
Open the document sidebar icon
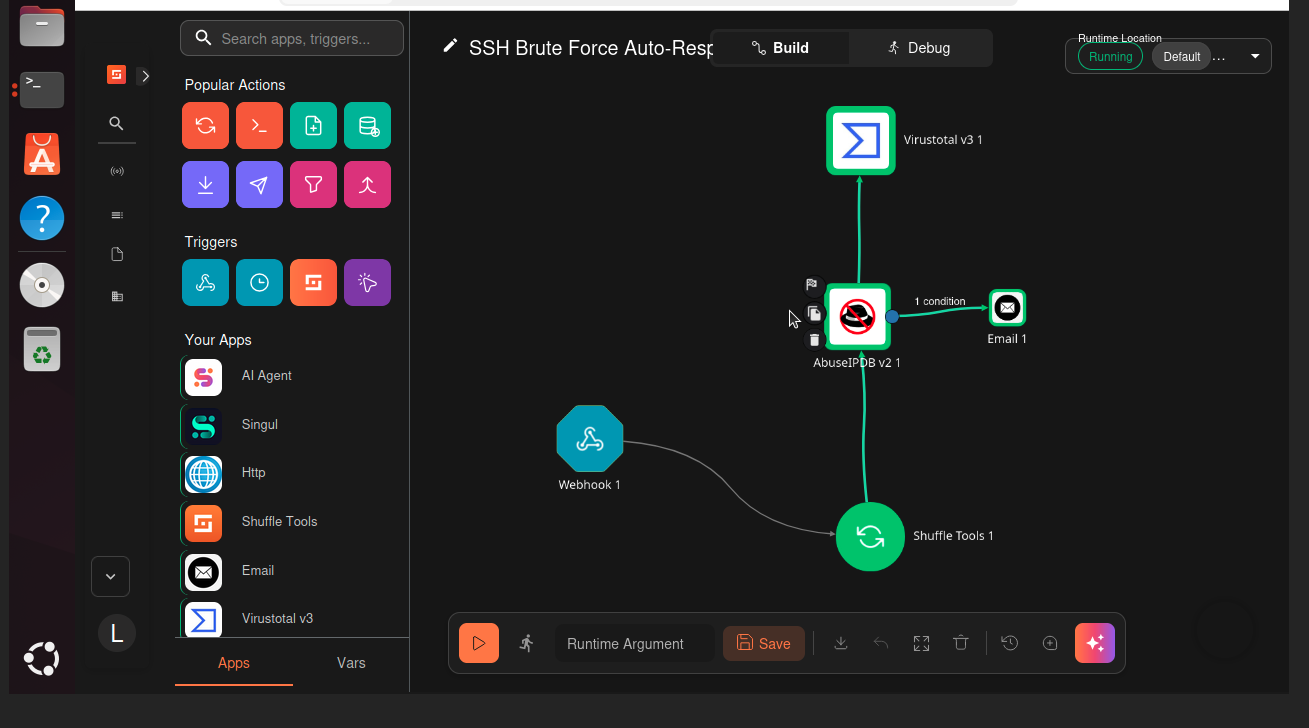coord(116,255)
